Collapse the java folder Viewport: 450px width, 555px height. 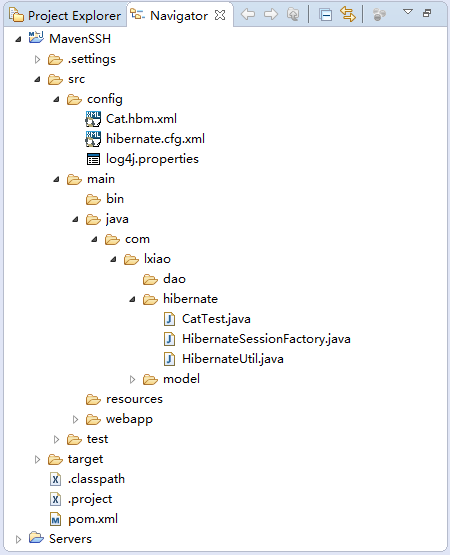coord(75,219)
